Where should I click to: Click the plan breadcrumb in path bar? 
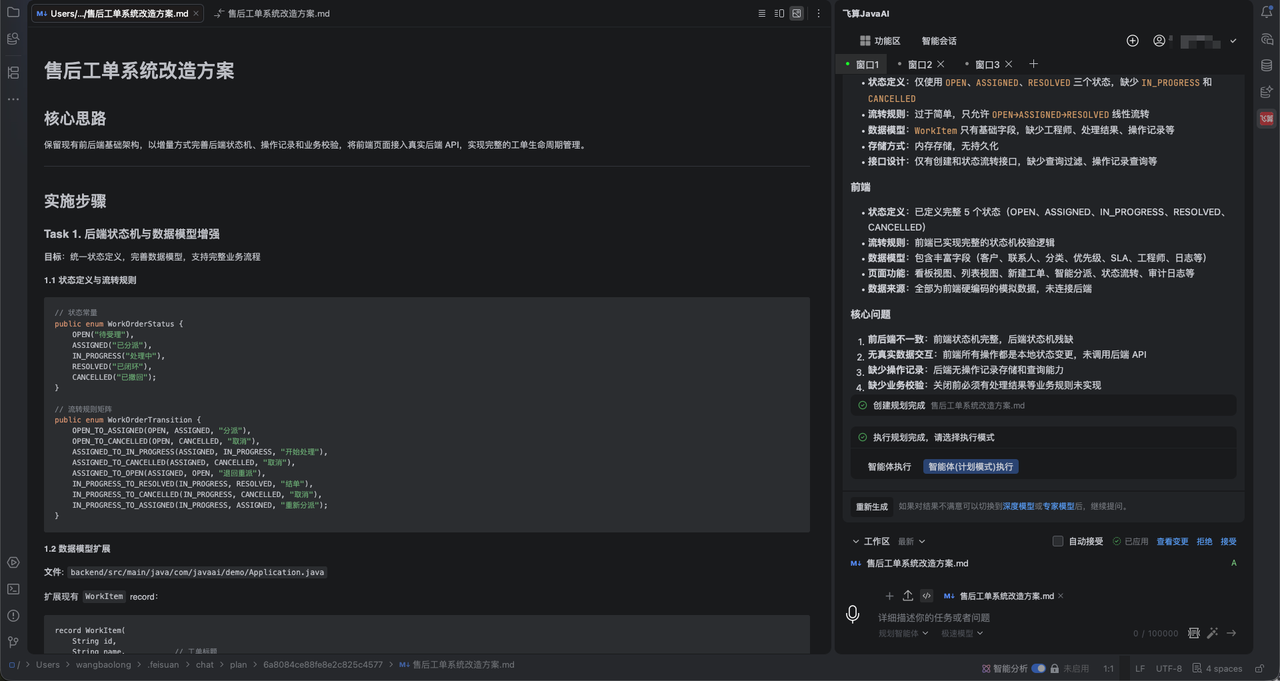point(238,664)
